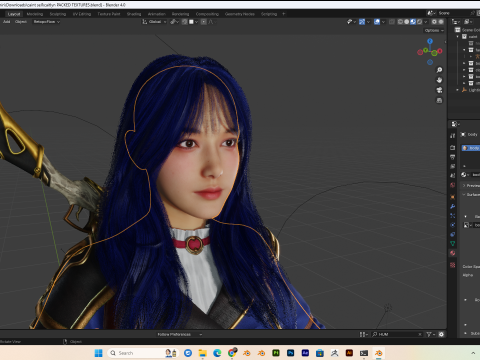Toggle show gizmos button
Image resolution: width=480 pixels, height=360 pixels.
[x=362, y=22]
